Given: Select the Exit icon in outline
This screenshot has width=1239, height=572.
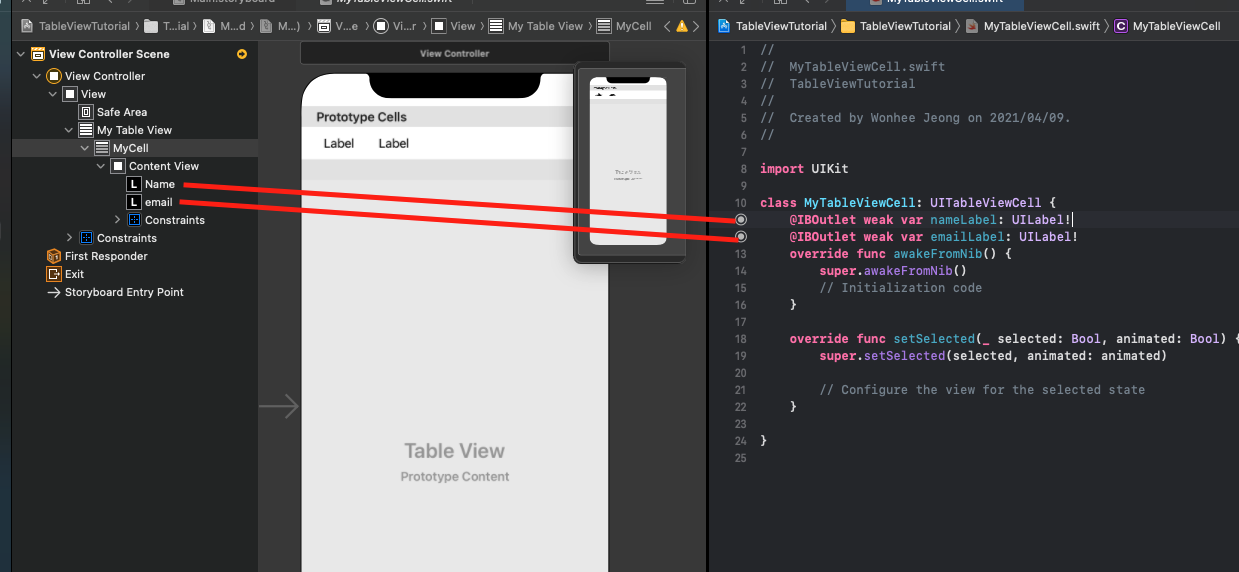Looking at the screenshot, I should [x=54, y=274].
